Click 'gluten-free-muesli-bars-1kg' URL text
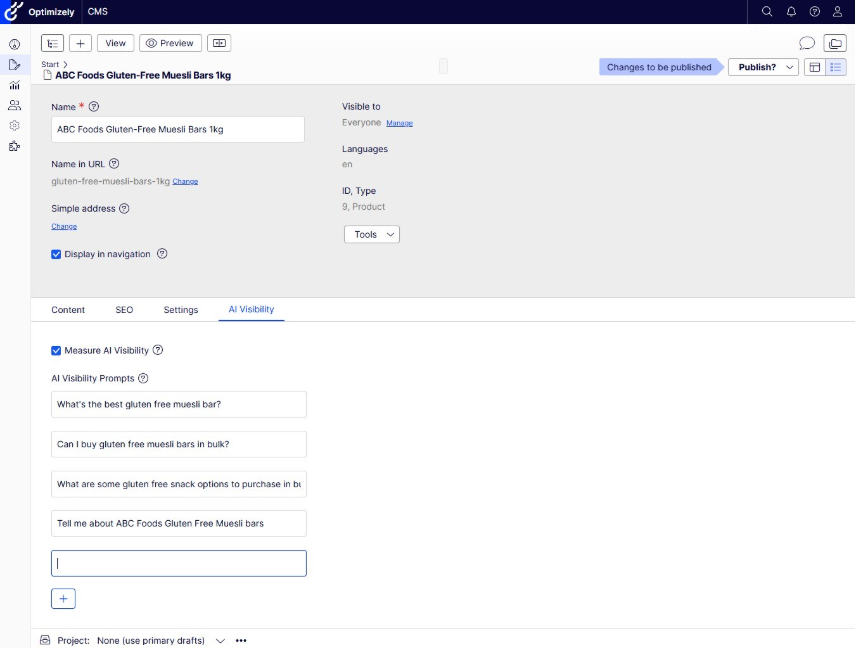 [x=111, y=181]
